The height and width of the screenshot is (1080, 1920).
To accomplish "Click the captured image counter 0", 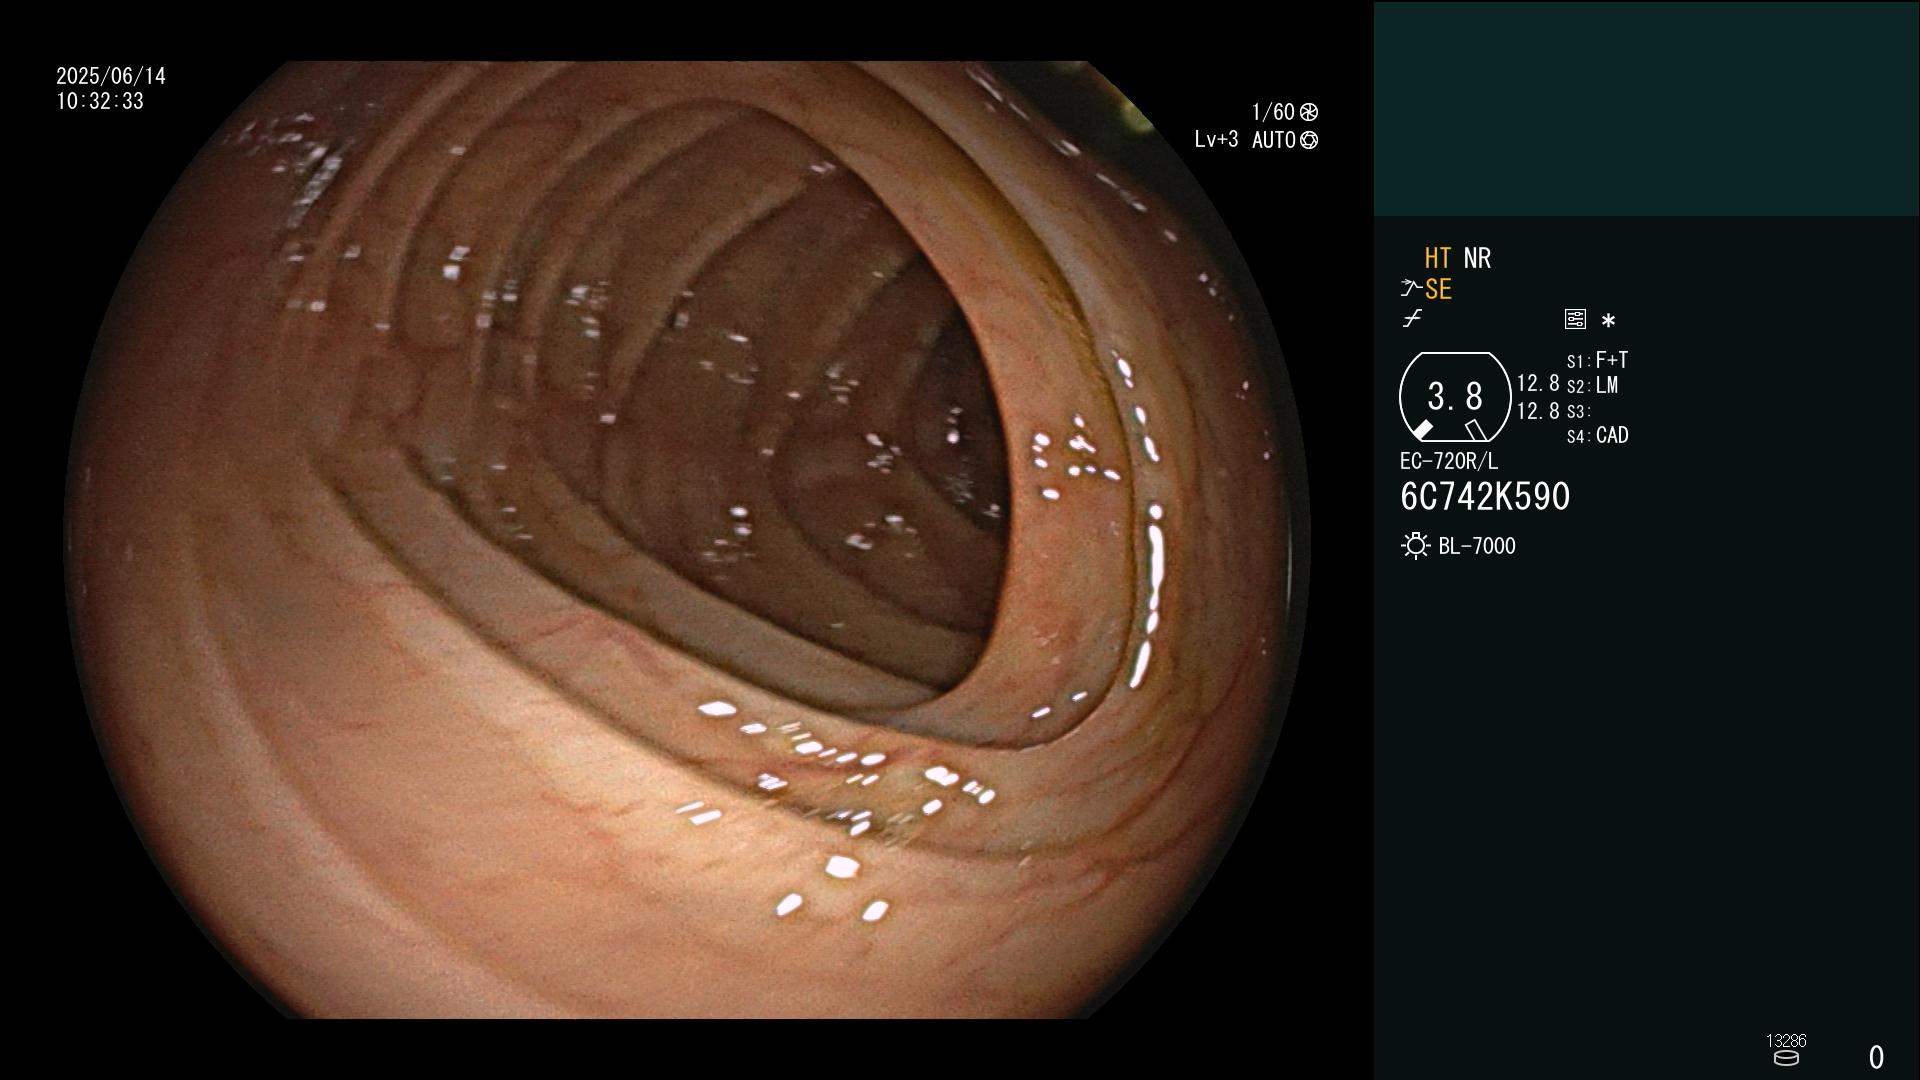I will [x=1876, y=1057].
